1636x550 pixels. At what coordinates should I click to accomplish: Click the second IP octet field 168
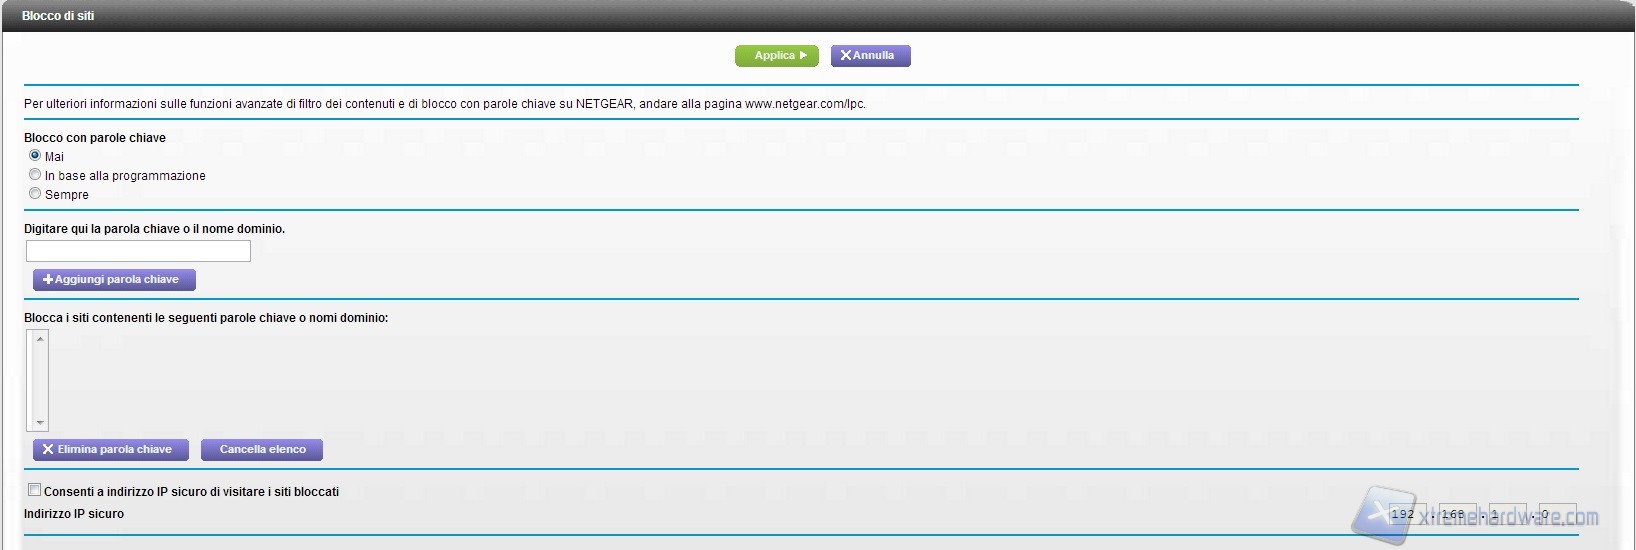(1457, 514)
